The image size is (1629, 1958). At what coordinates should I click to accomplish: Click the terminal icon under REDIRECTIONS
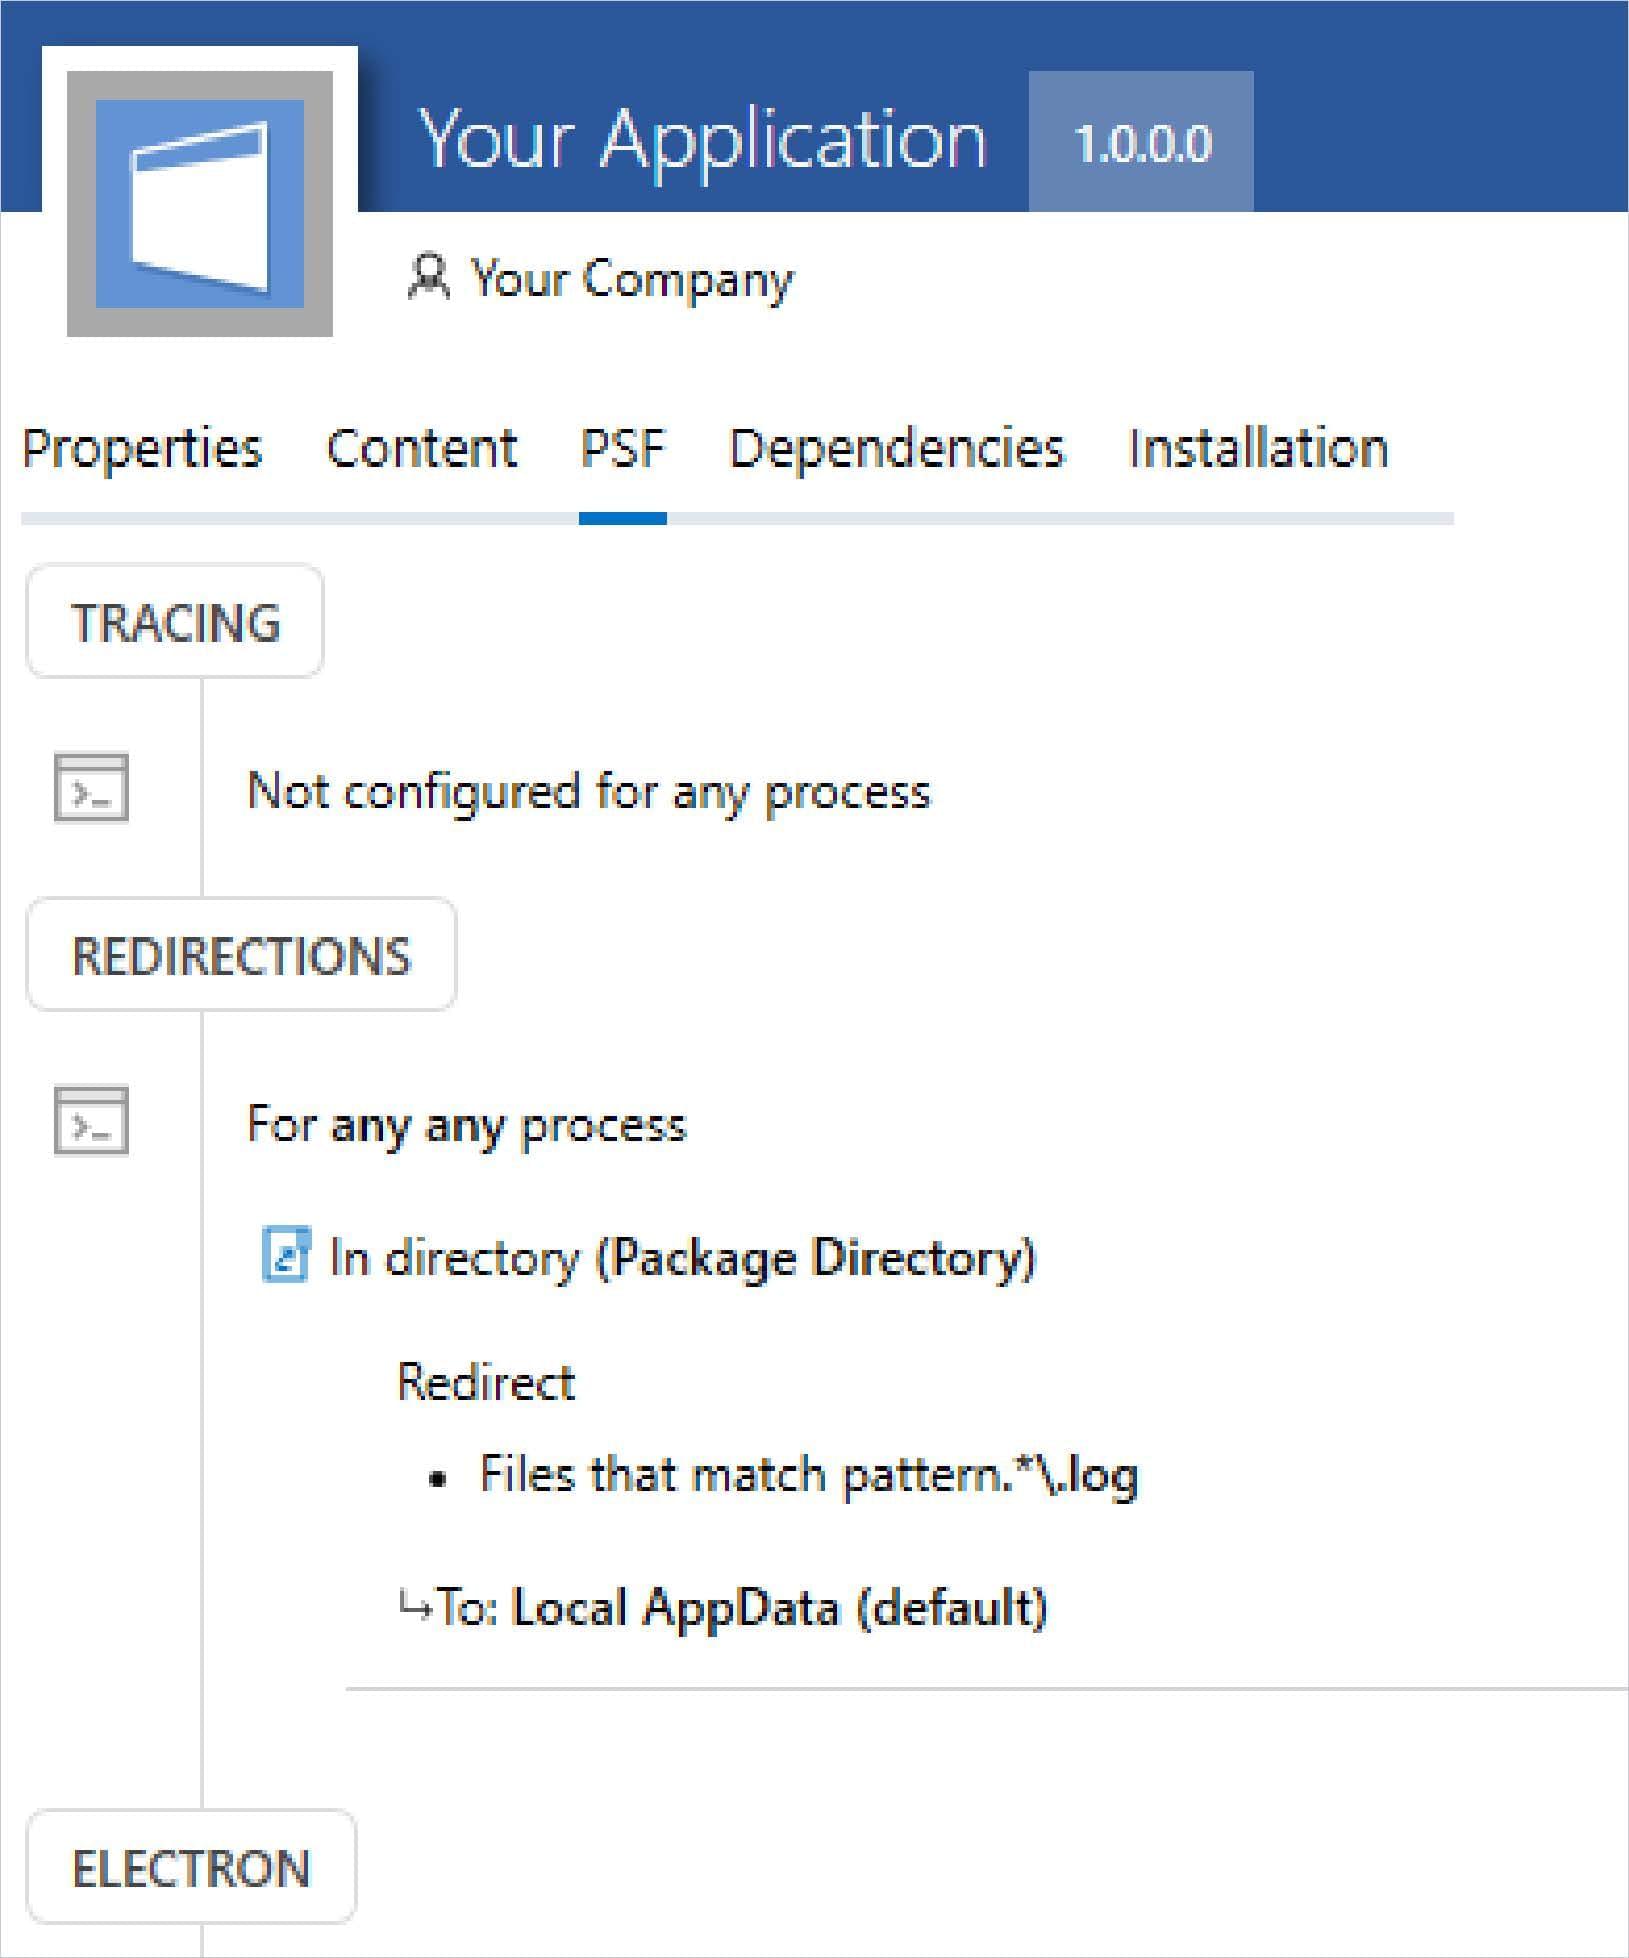pos(91,1121)
